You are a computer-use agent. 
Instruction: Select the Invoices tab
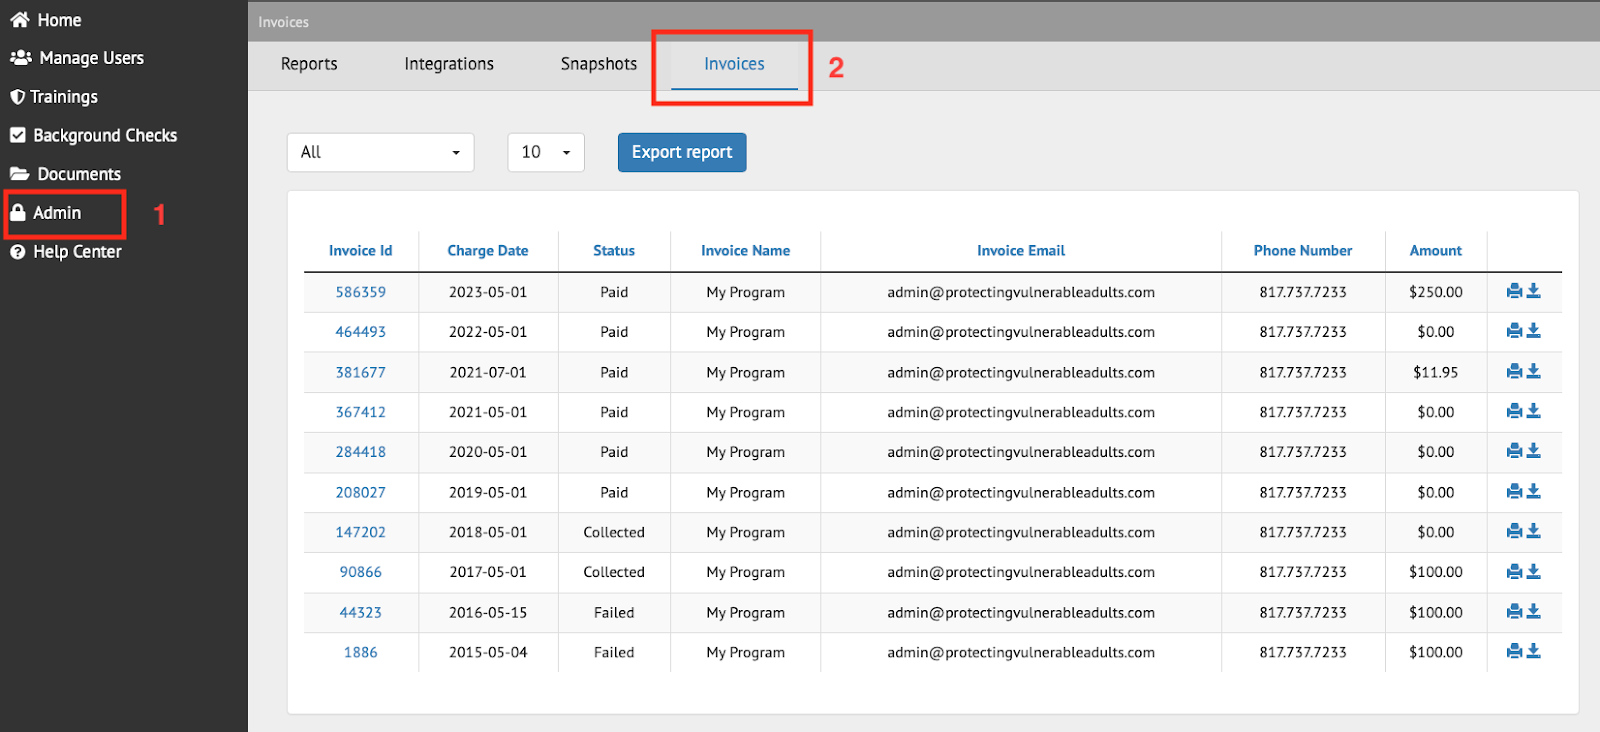coord(734,64)
